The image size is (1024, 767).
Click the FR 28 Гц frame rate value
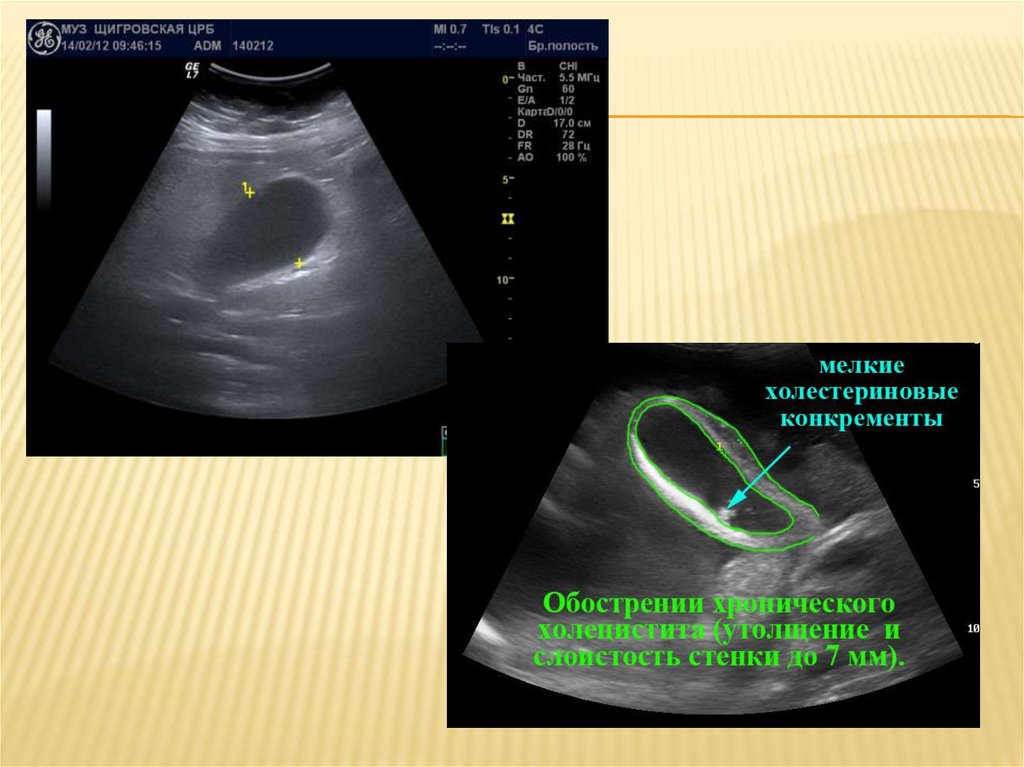pyautogui.click(x=553, y=146)
